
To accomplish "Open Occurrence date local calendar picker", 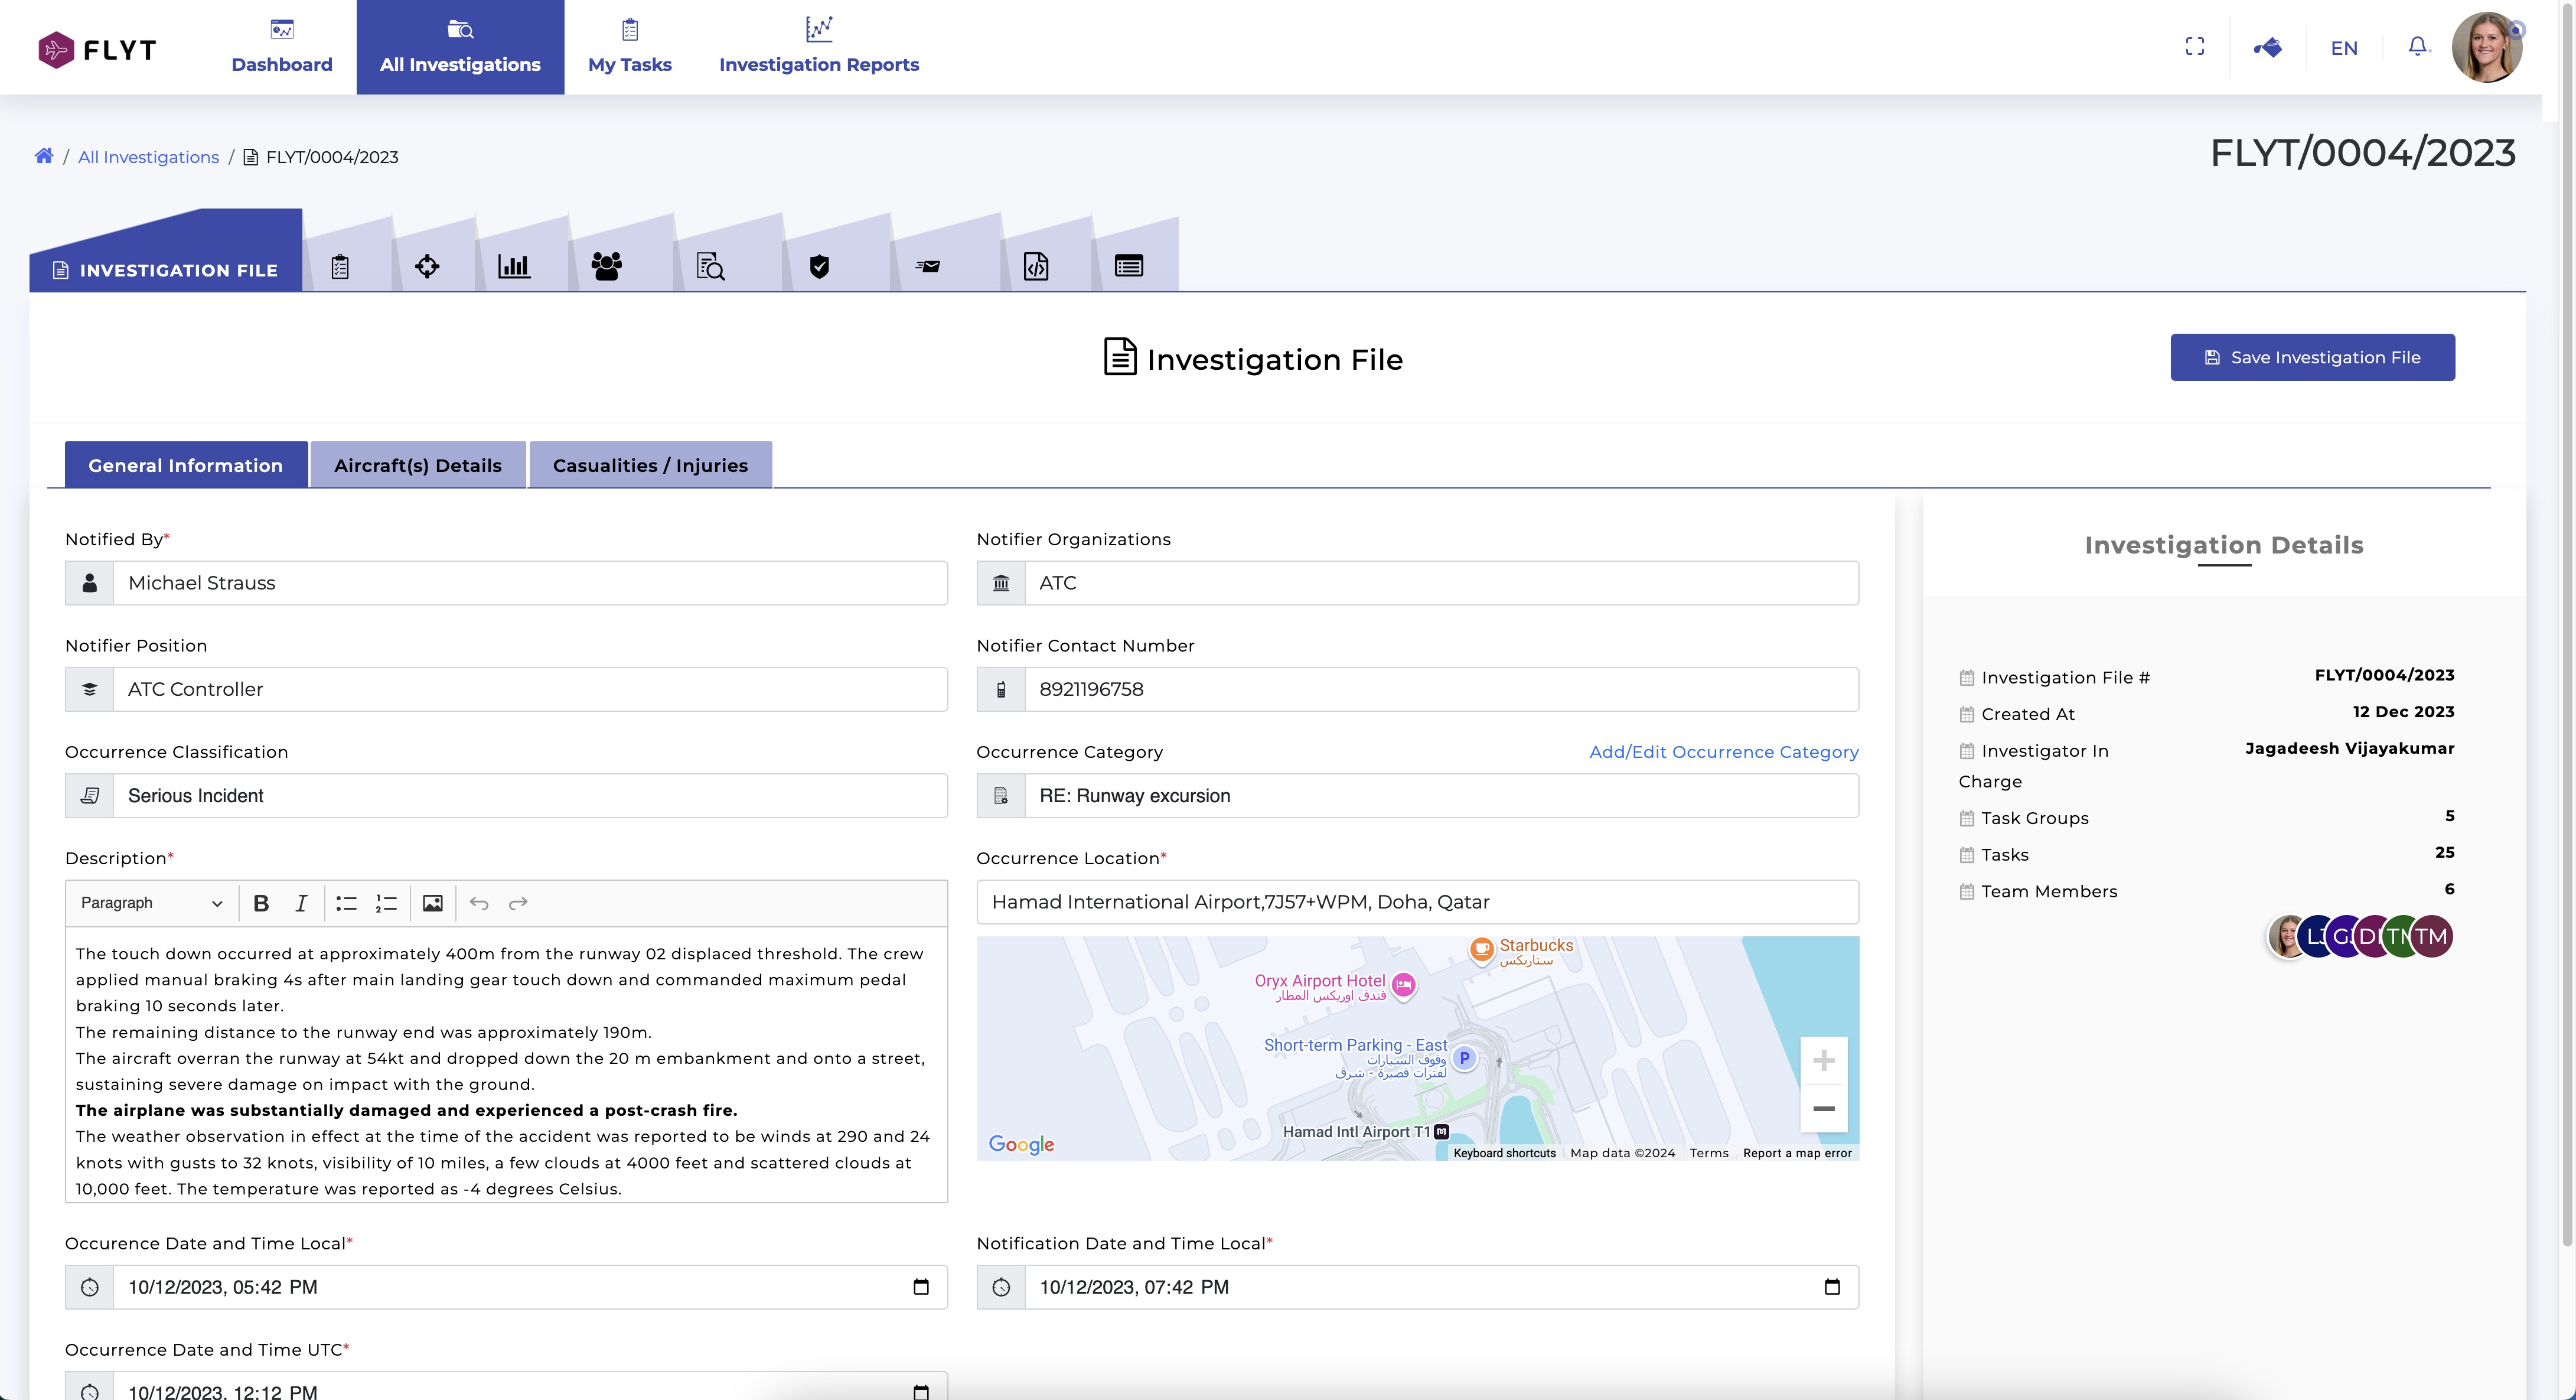I will coord(921,1287).
